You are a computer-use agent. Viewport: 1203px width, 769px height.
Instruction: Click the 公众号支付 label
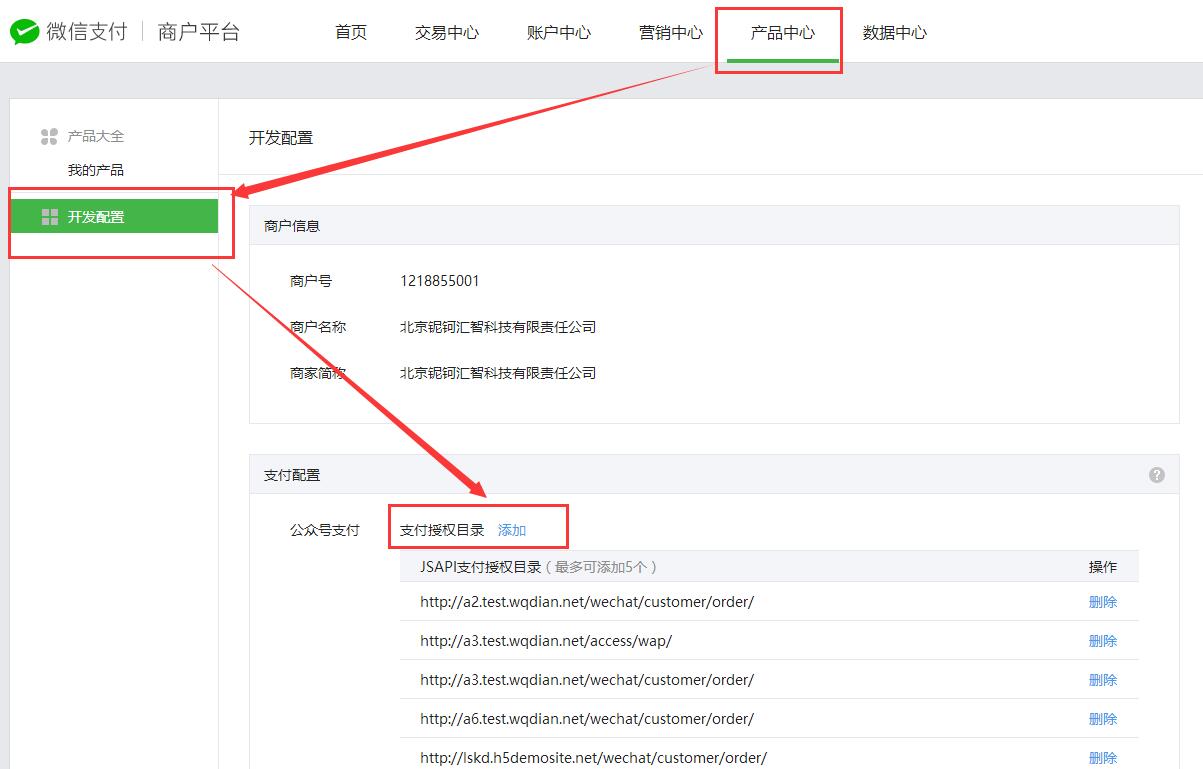[325, 530]
